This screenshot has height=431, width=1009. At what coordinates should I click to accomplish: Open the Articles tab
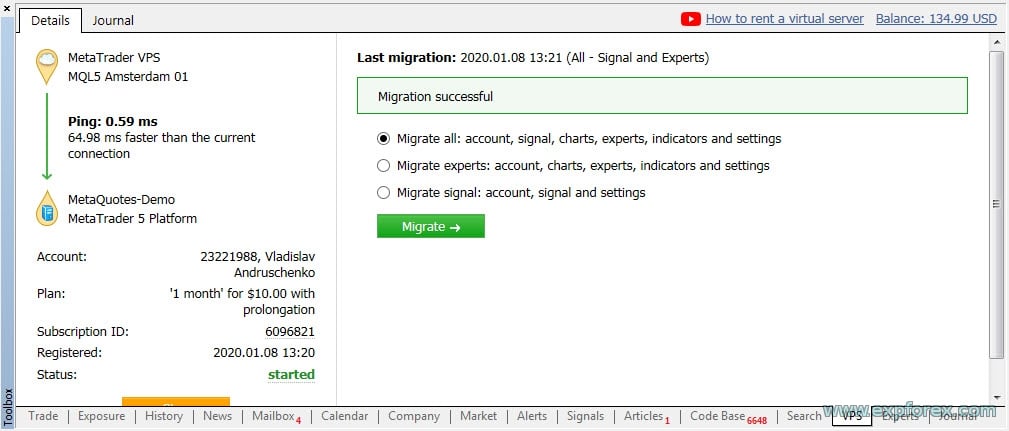pos(646,416)
